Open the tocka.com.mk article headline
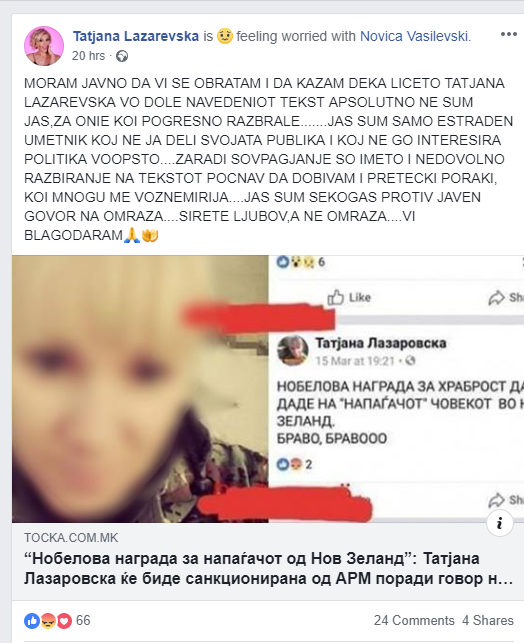 (x=269, y=568)
